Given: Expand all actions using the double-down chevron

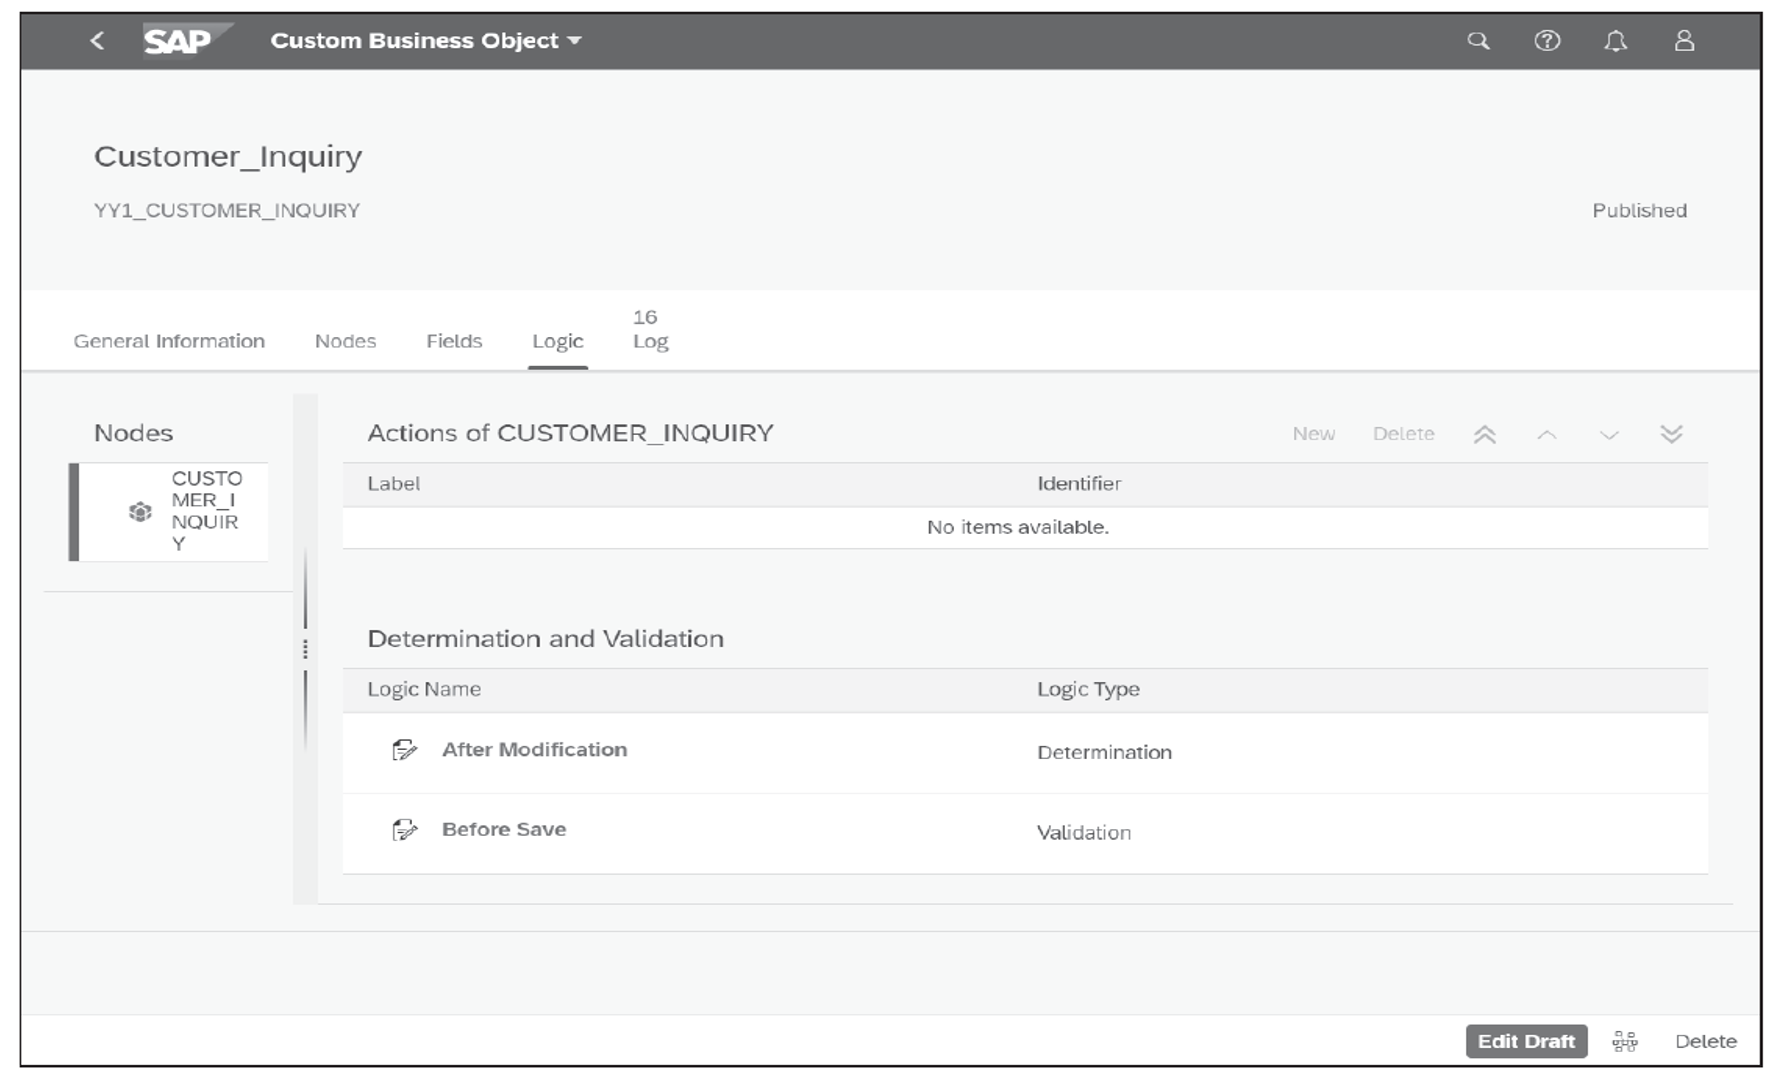Looking at the screenshot, I should [x=1671, y=434].
